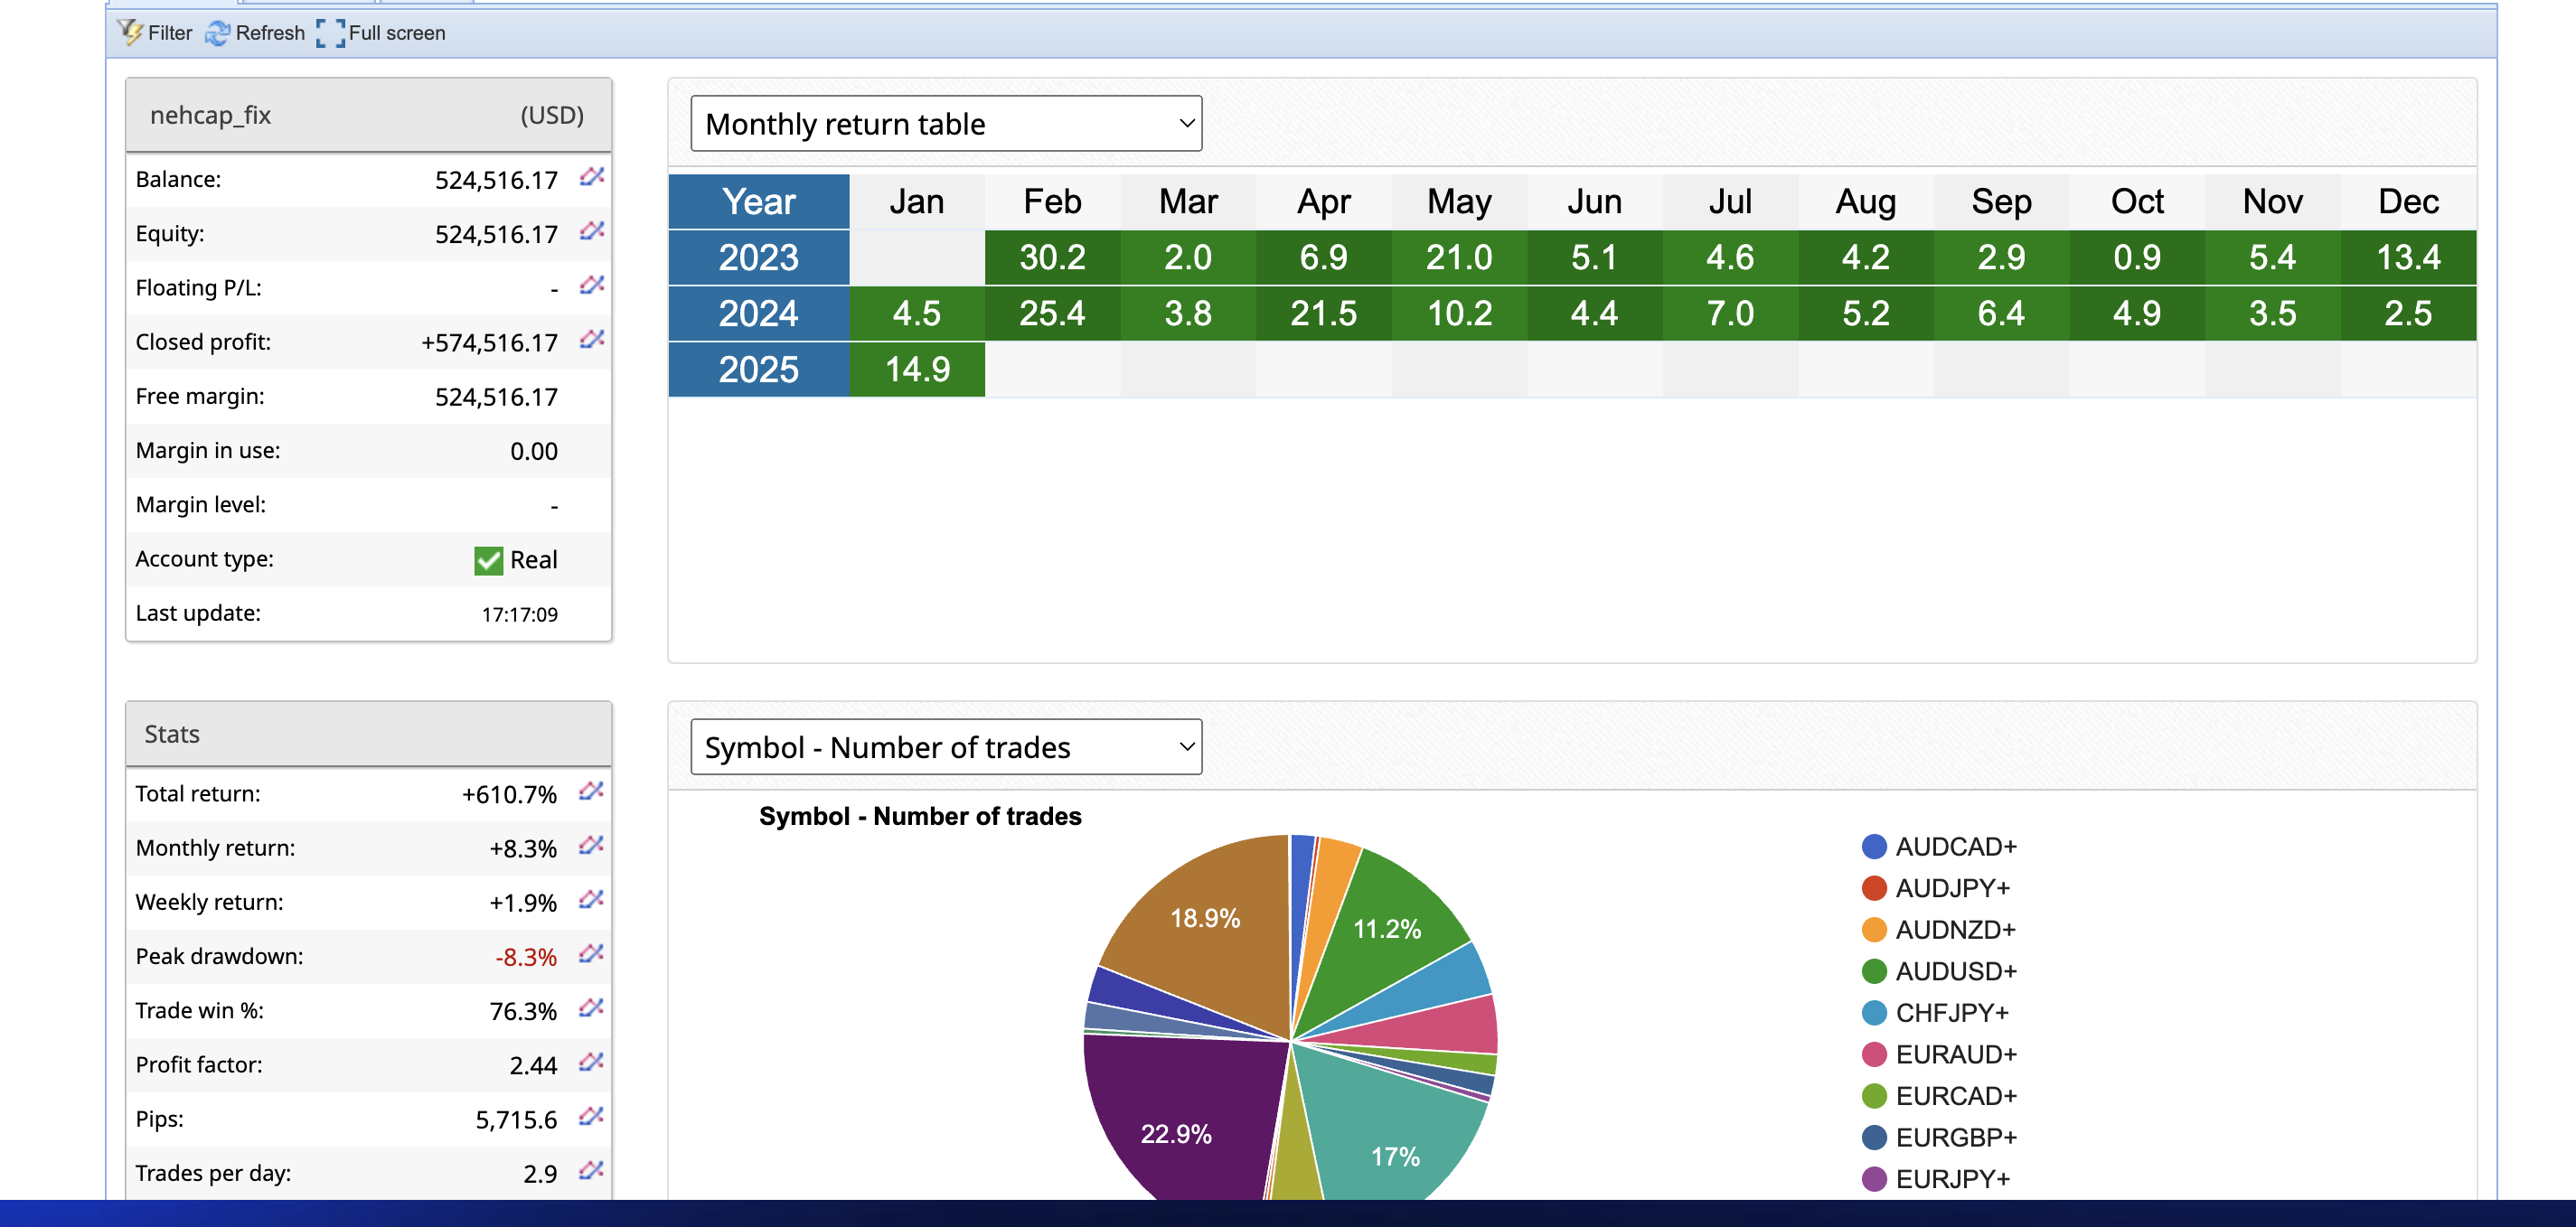Screen dimensions: 2576x1227
Task: Open chart icon next to Peak drawdown
Action: [591, 954]
